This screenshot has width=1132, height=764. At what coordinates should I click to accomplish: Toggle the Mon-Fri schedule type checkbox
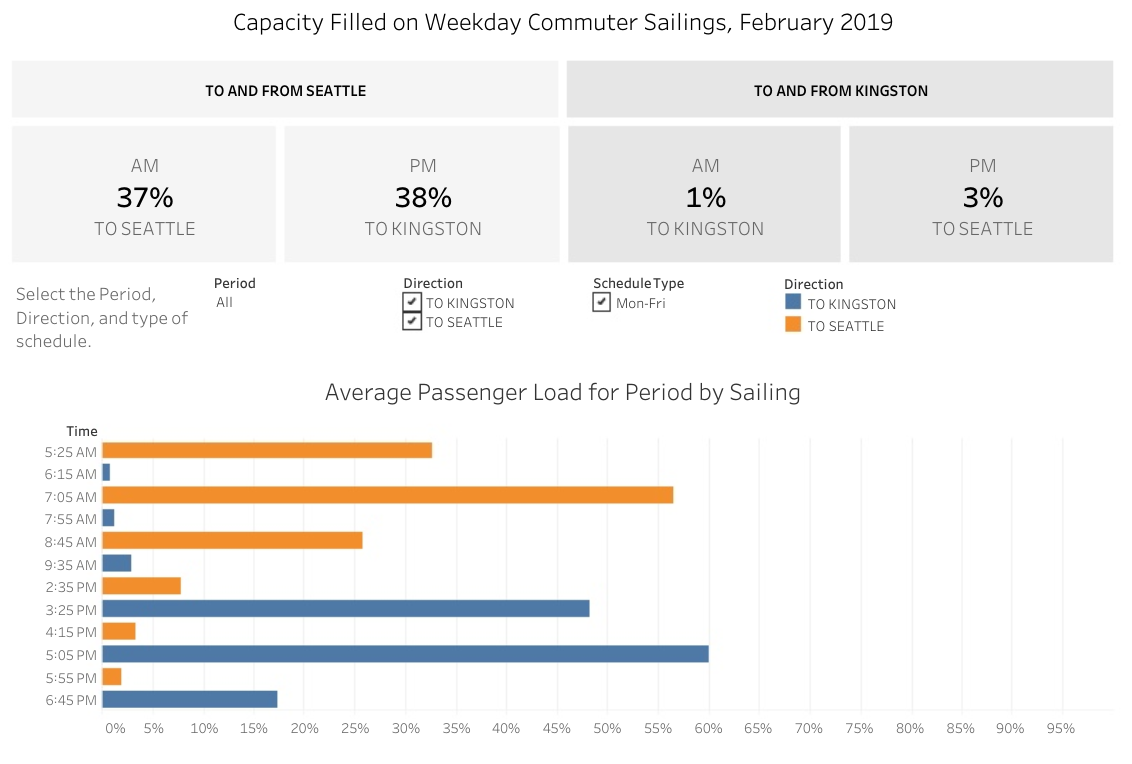coord(602,301)
